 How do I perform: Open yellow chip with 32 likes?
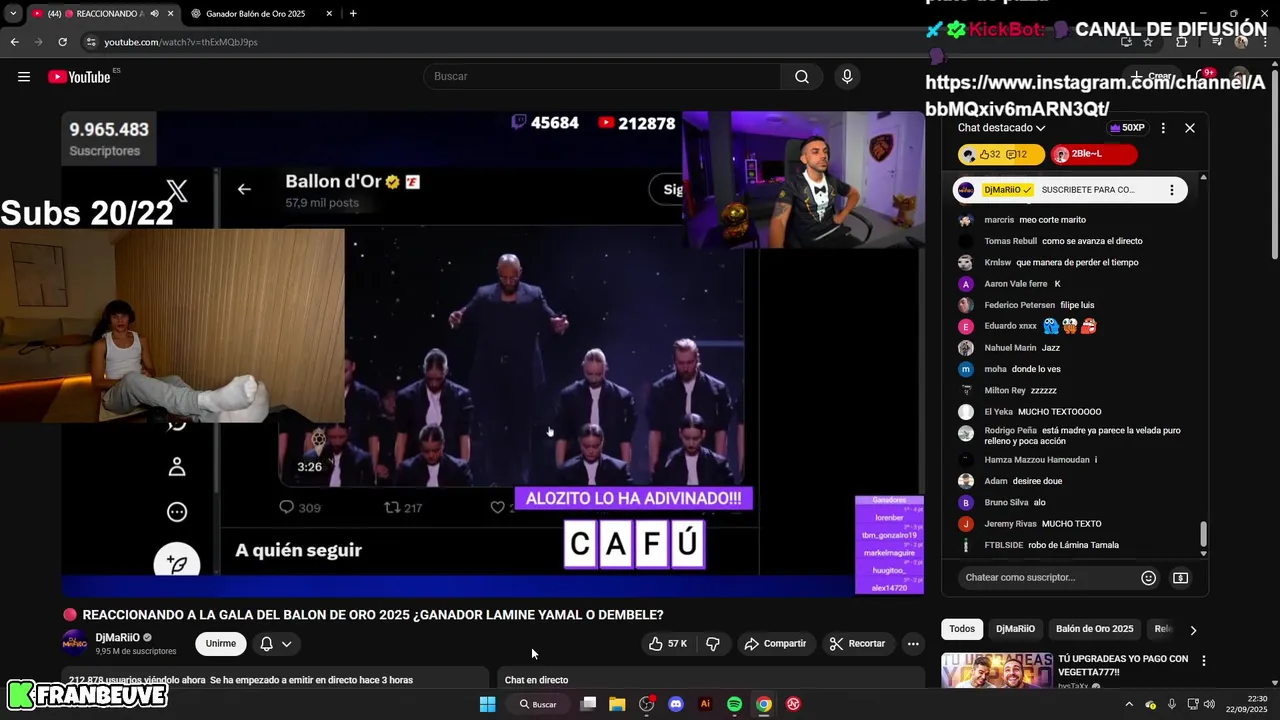1001,155
